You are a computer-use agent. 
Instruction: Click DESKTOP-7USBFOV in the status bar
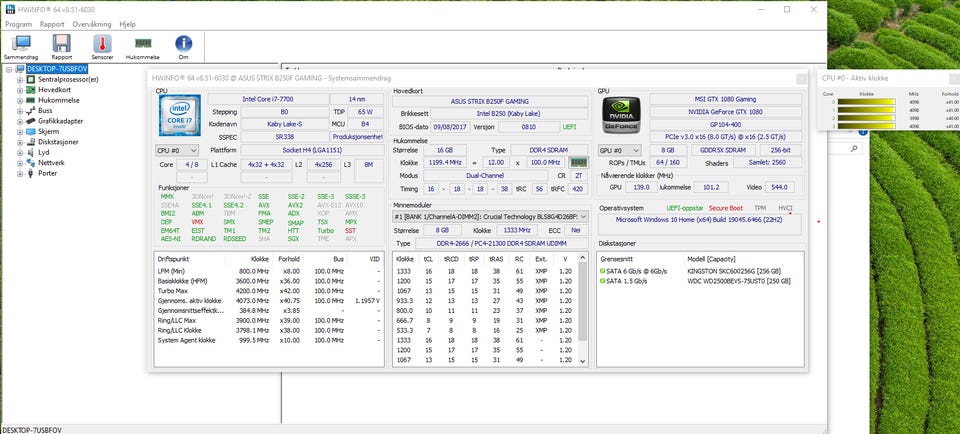click(32, 430)
